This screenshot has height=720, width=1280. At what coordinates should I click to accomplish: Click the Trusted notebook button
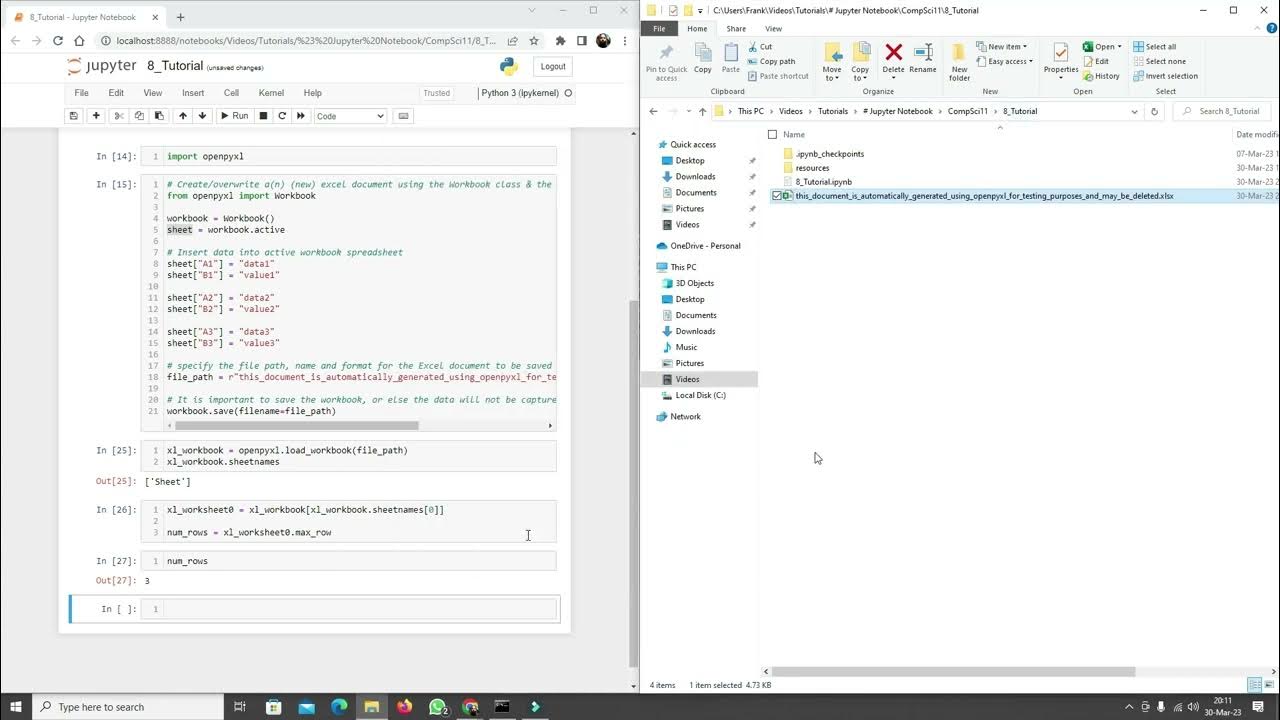tap(437, 93)
